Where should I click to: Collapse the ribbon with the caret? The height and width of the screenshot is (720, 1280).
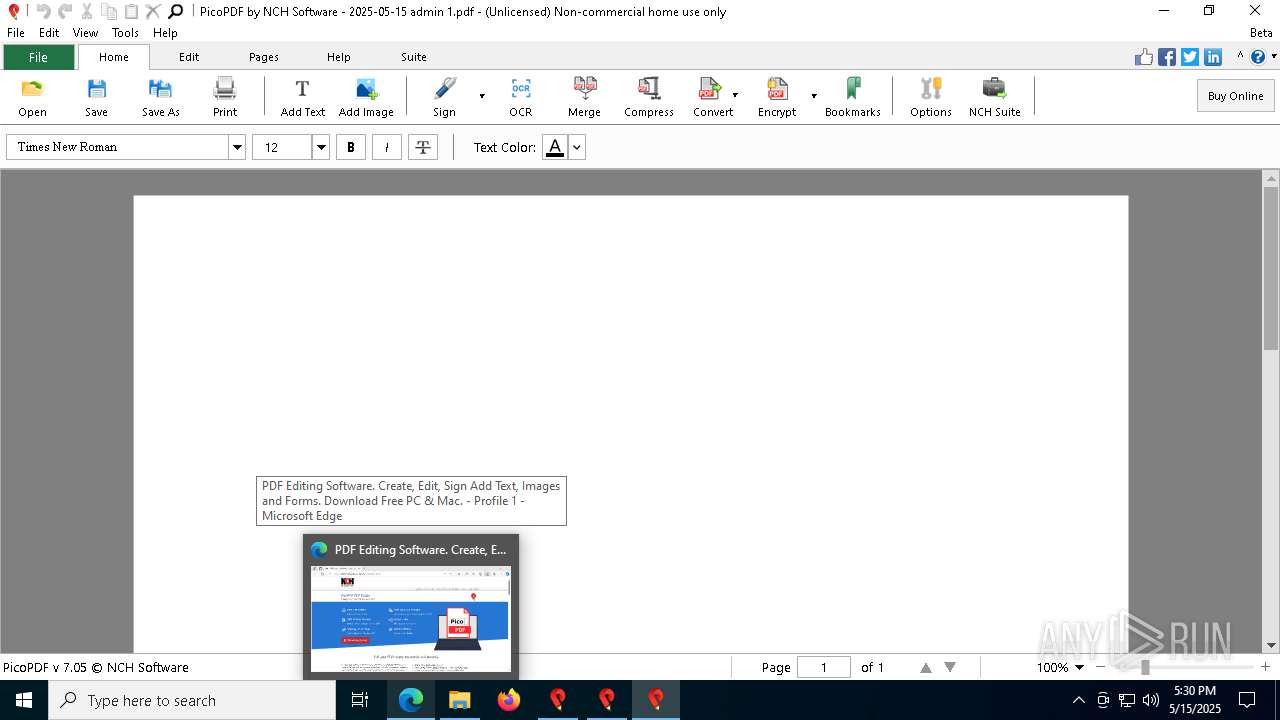(1240, 57)
